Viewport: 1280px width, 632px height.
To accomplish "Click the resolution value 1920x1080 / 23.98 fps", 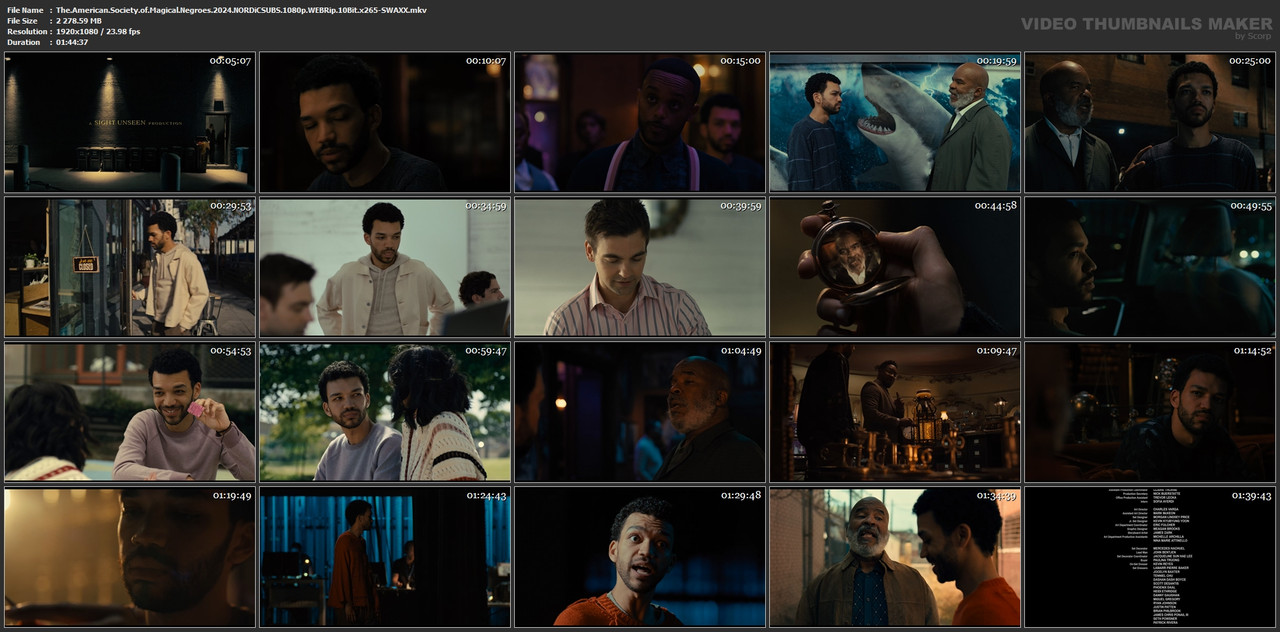I will [98, 32].
